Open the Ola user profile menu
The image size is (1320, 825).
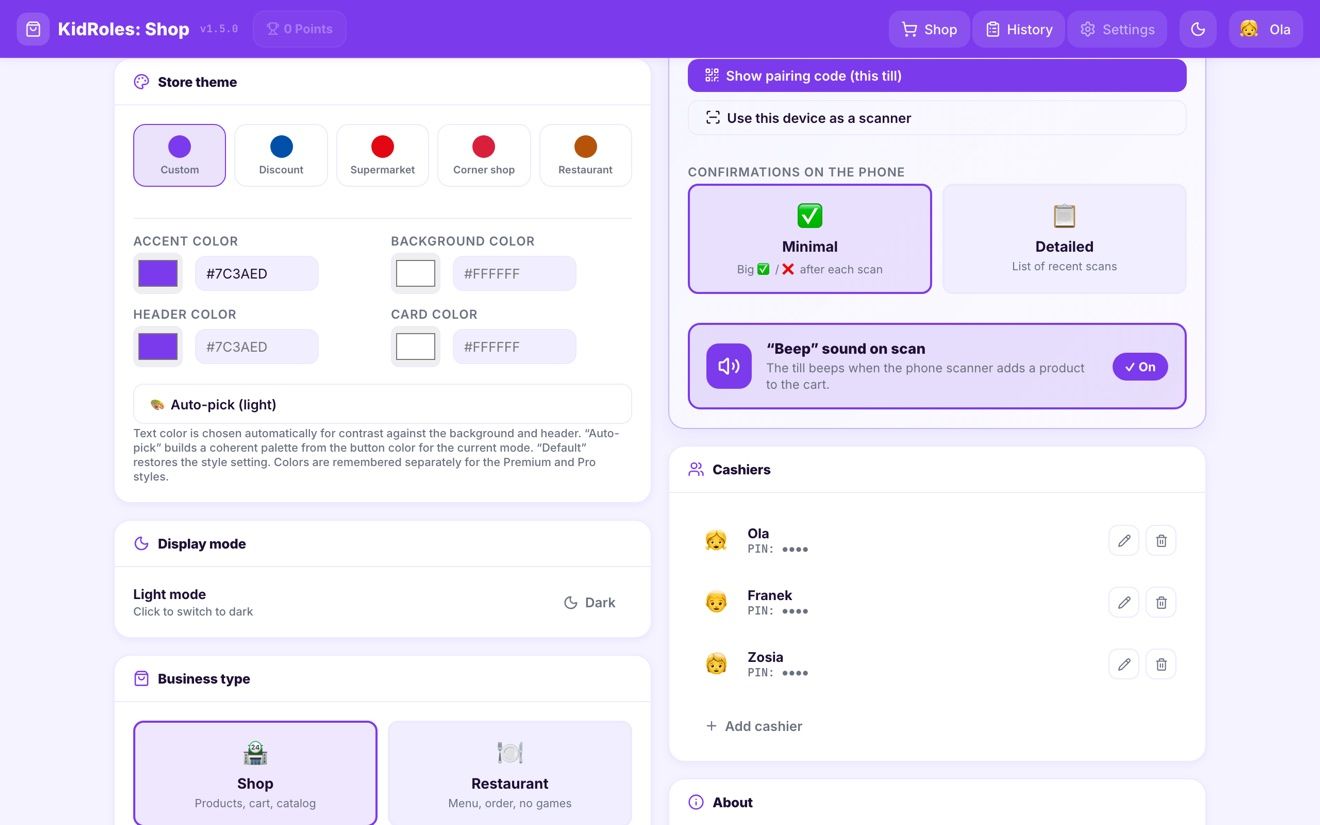pyautogui.click(x=1265, y=29)
